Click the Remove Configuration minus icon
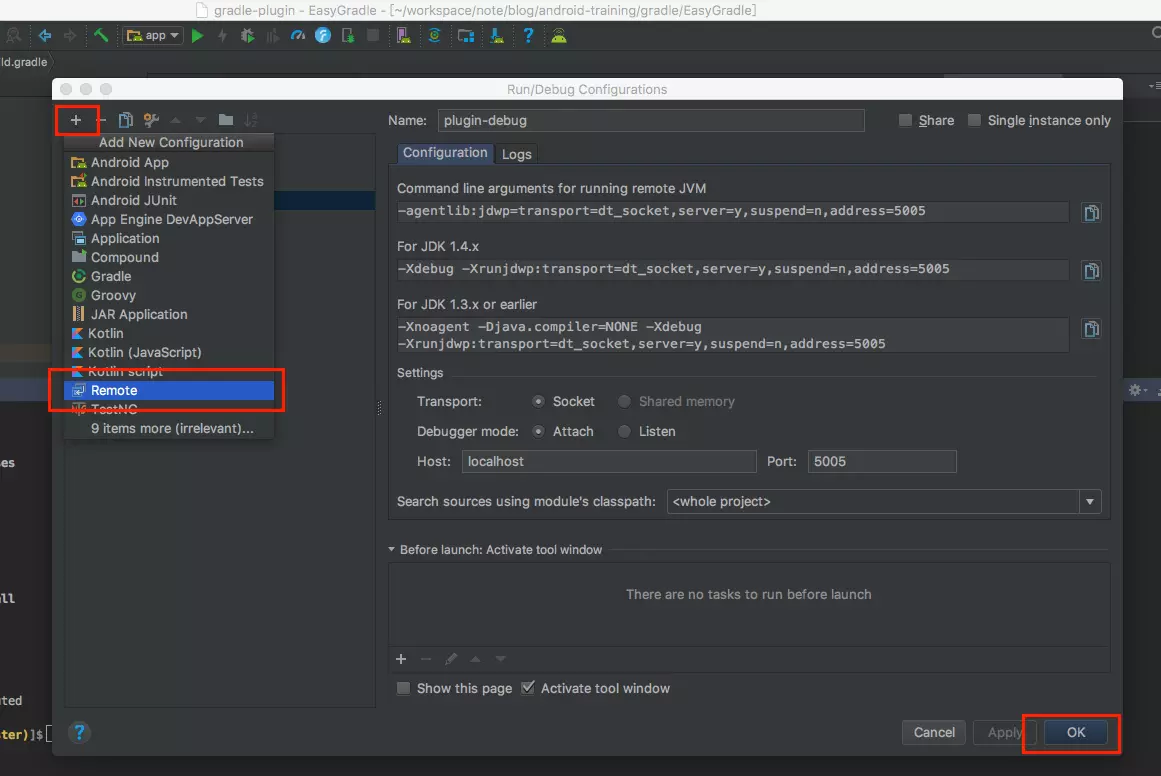 tap(101, 120)
